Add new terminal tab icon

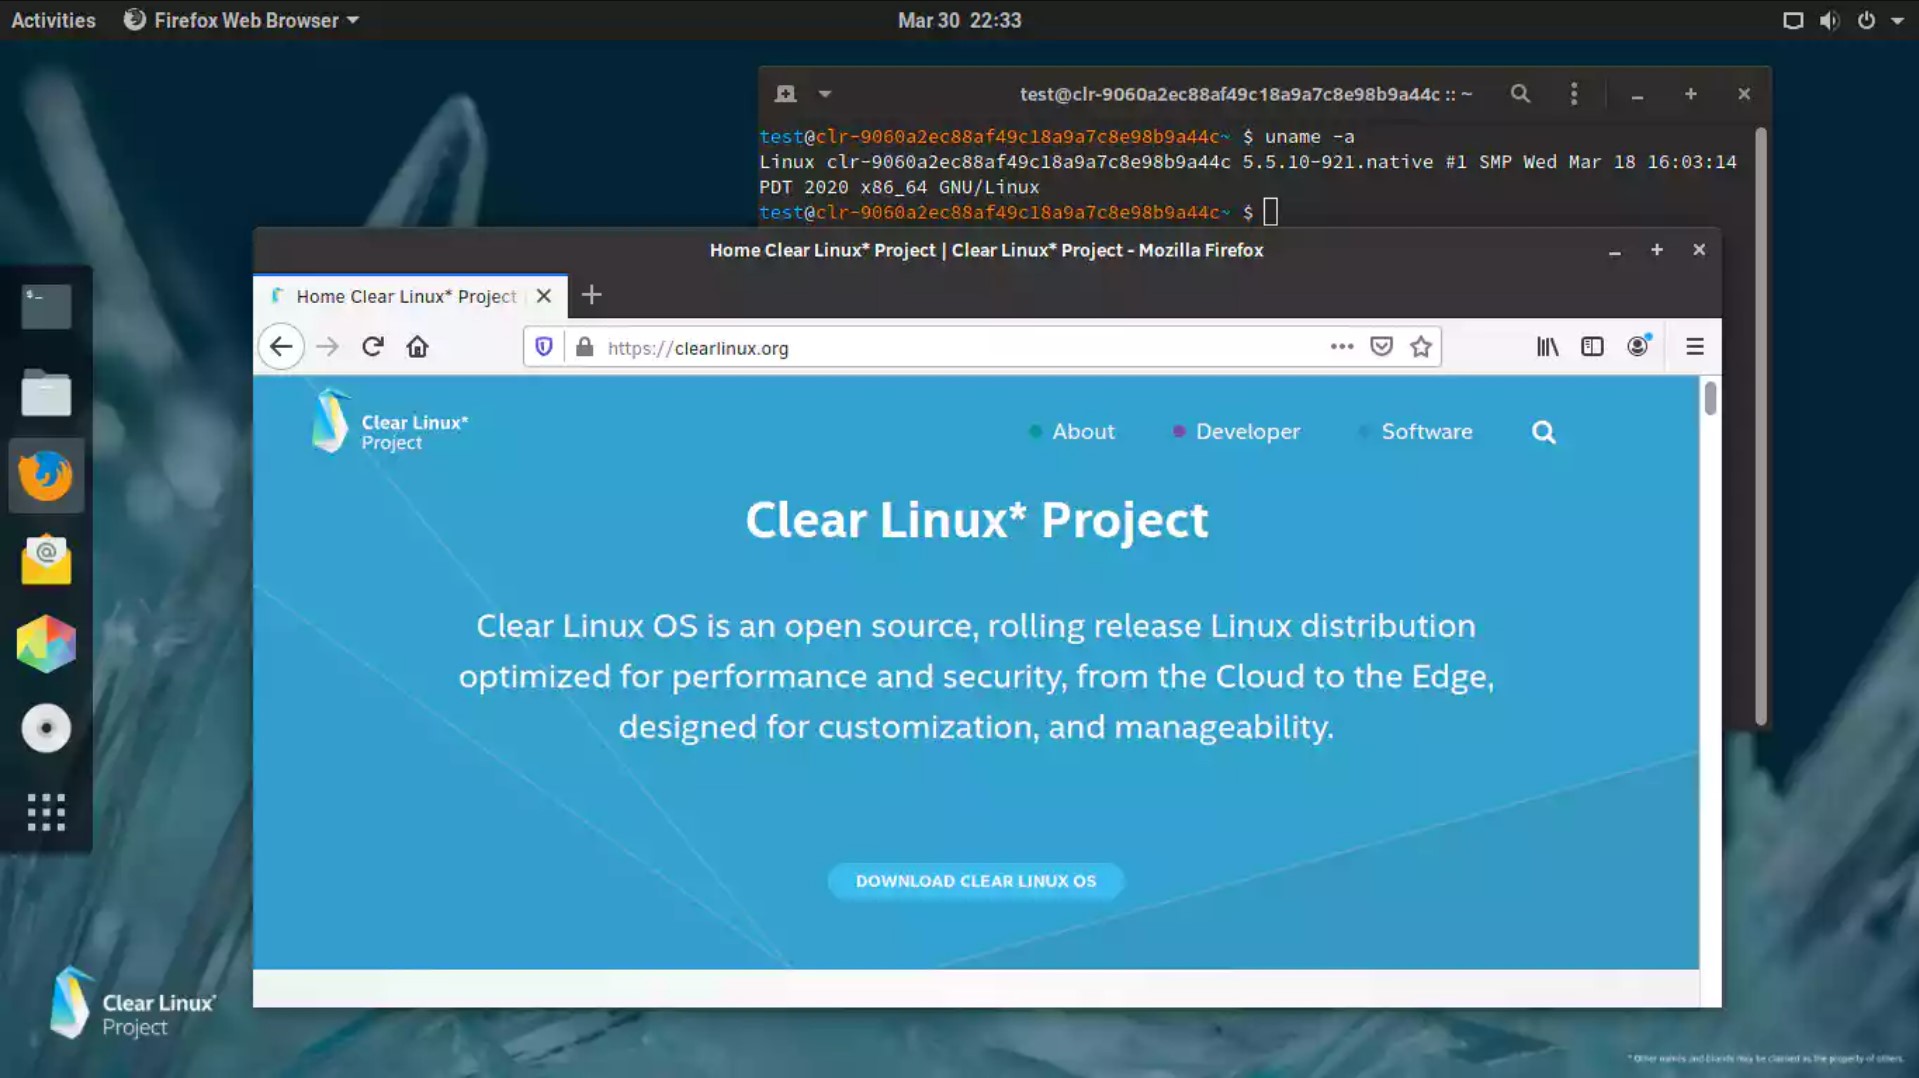[786, 94]
